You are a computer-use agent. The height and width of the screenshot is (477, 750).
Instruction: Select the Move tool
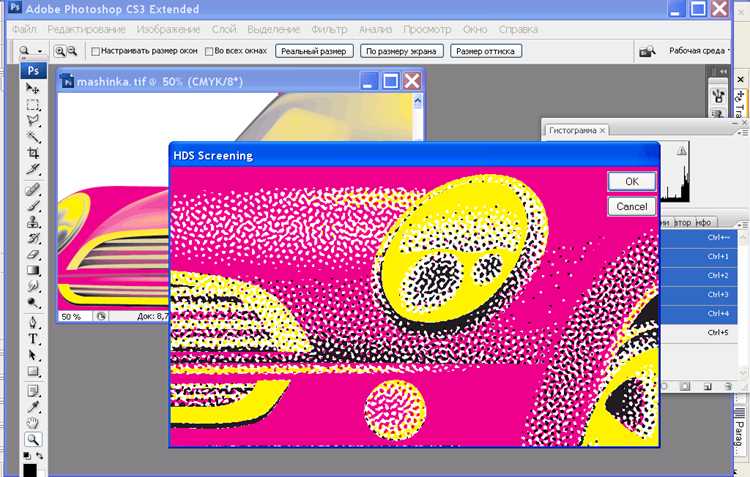click(x=33, y=89)
